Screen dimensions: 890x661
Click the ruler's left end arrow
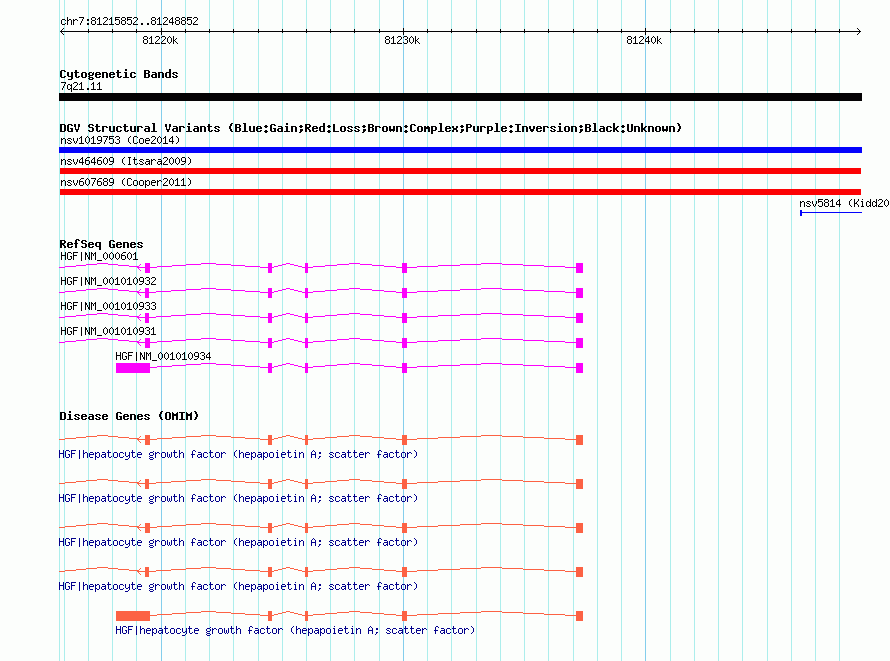coord(62,32)
